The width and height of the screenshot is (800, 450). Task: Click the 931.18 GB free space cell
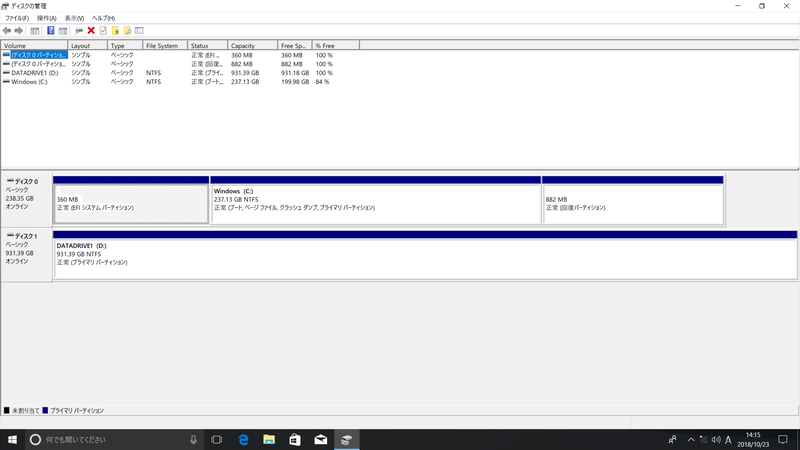(295, 73)
